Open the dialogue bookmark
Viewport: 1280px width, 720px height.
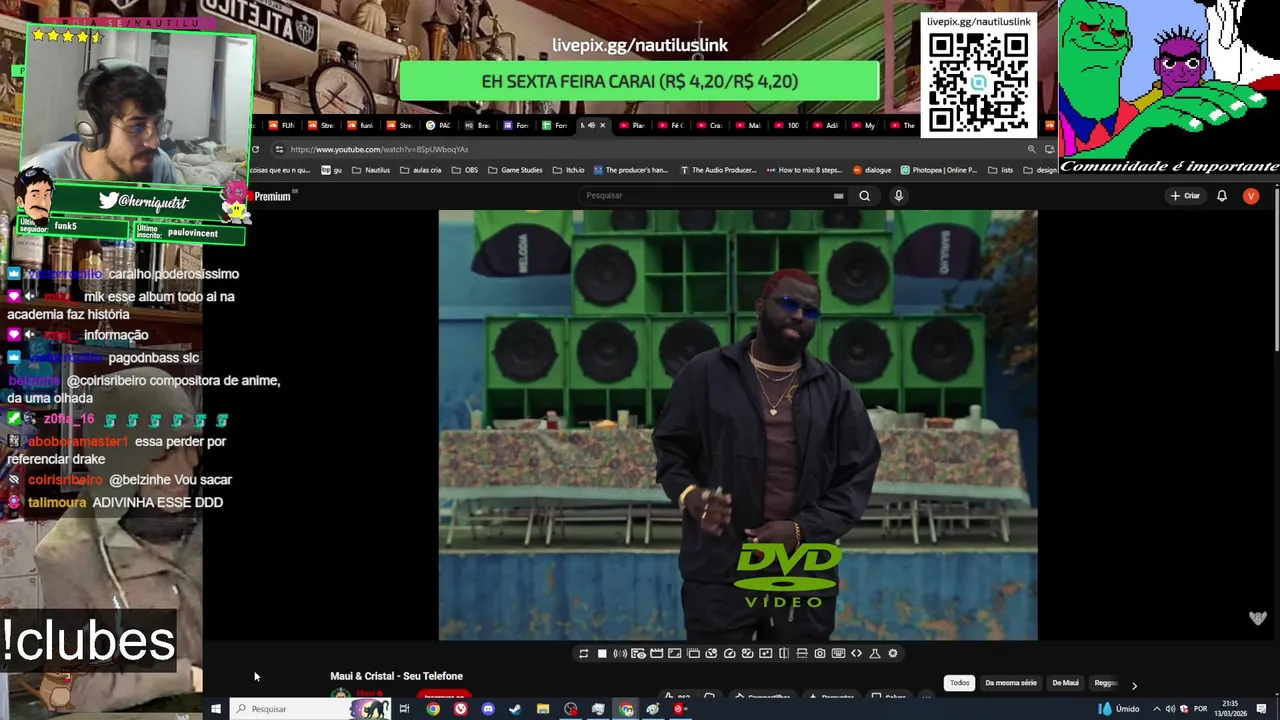pos(872,170)
